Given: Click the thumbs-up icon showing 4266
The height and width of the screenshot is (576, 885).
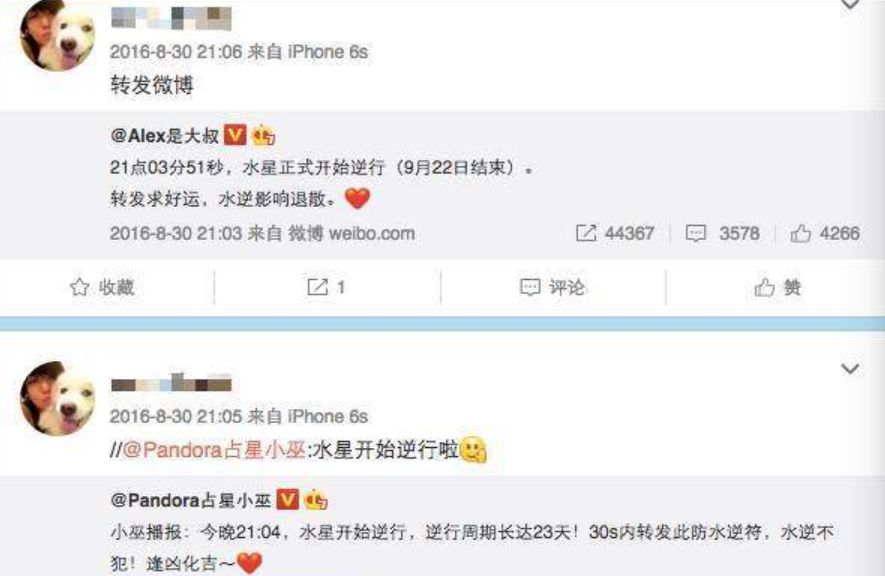Looking at the screenshot, I should (800, 233).
